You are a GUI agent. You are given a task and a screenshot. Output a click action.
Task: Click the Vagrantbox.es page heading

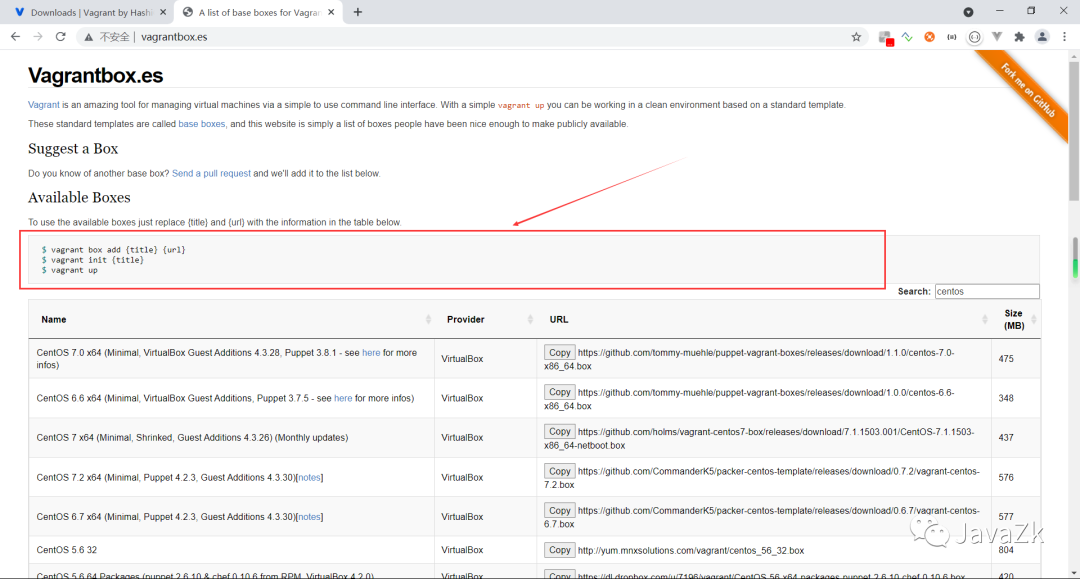pos(96,75)
